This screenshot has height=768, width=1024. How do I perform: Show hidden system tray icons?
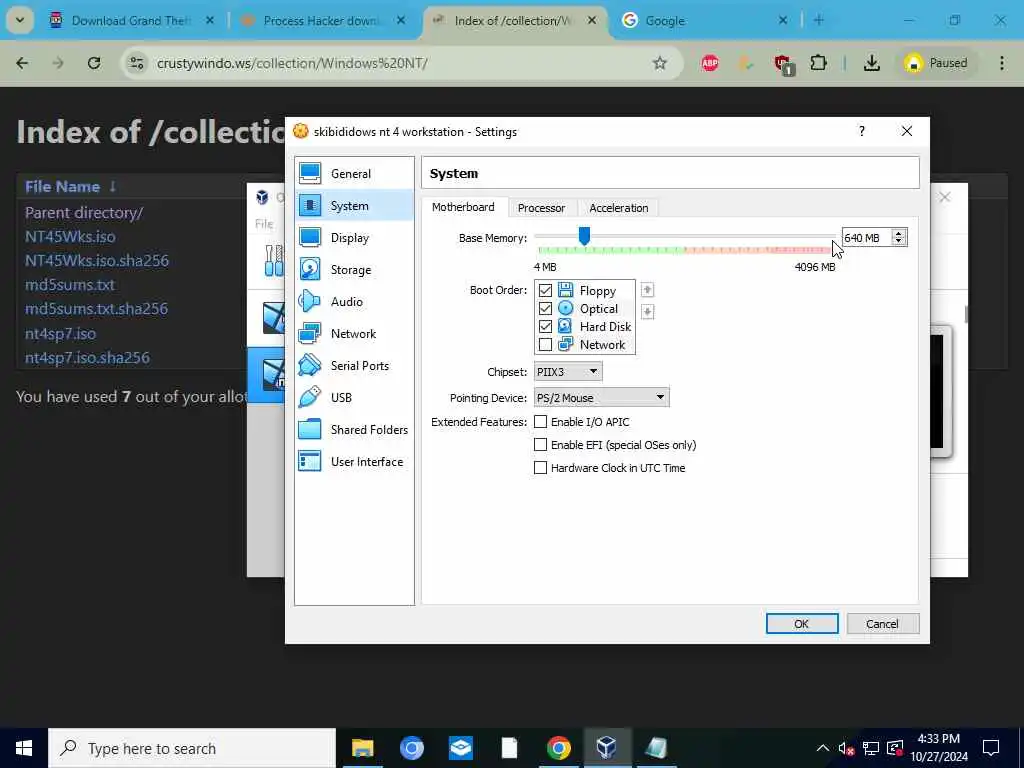[822, 748]
